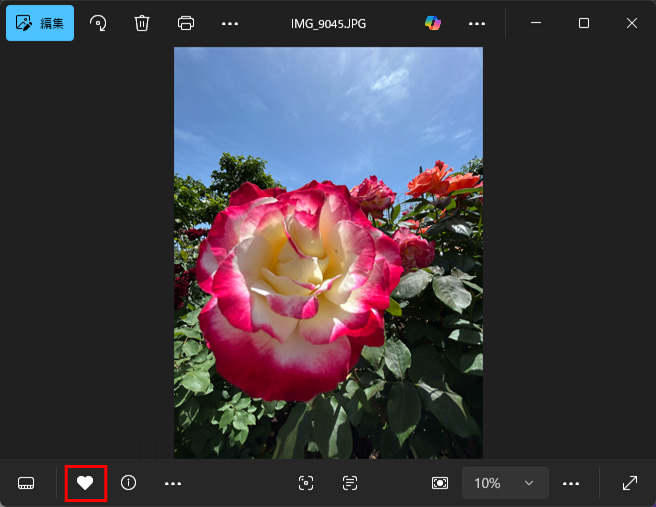Screen dimensions: 656x507
Task: Scan text in the image icon
Action: tap(350, 483)
